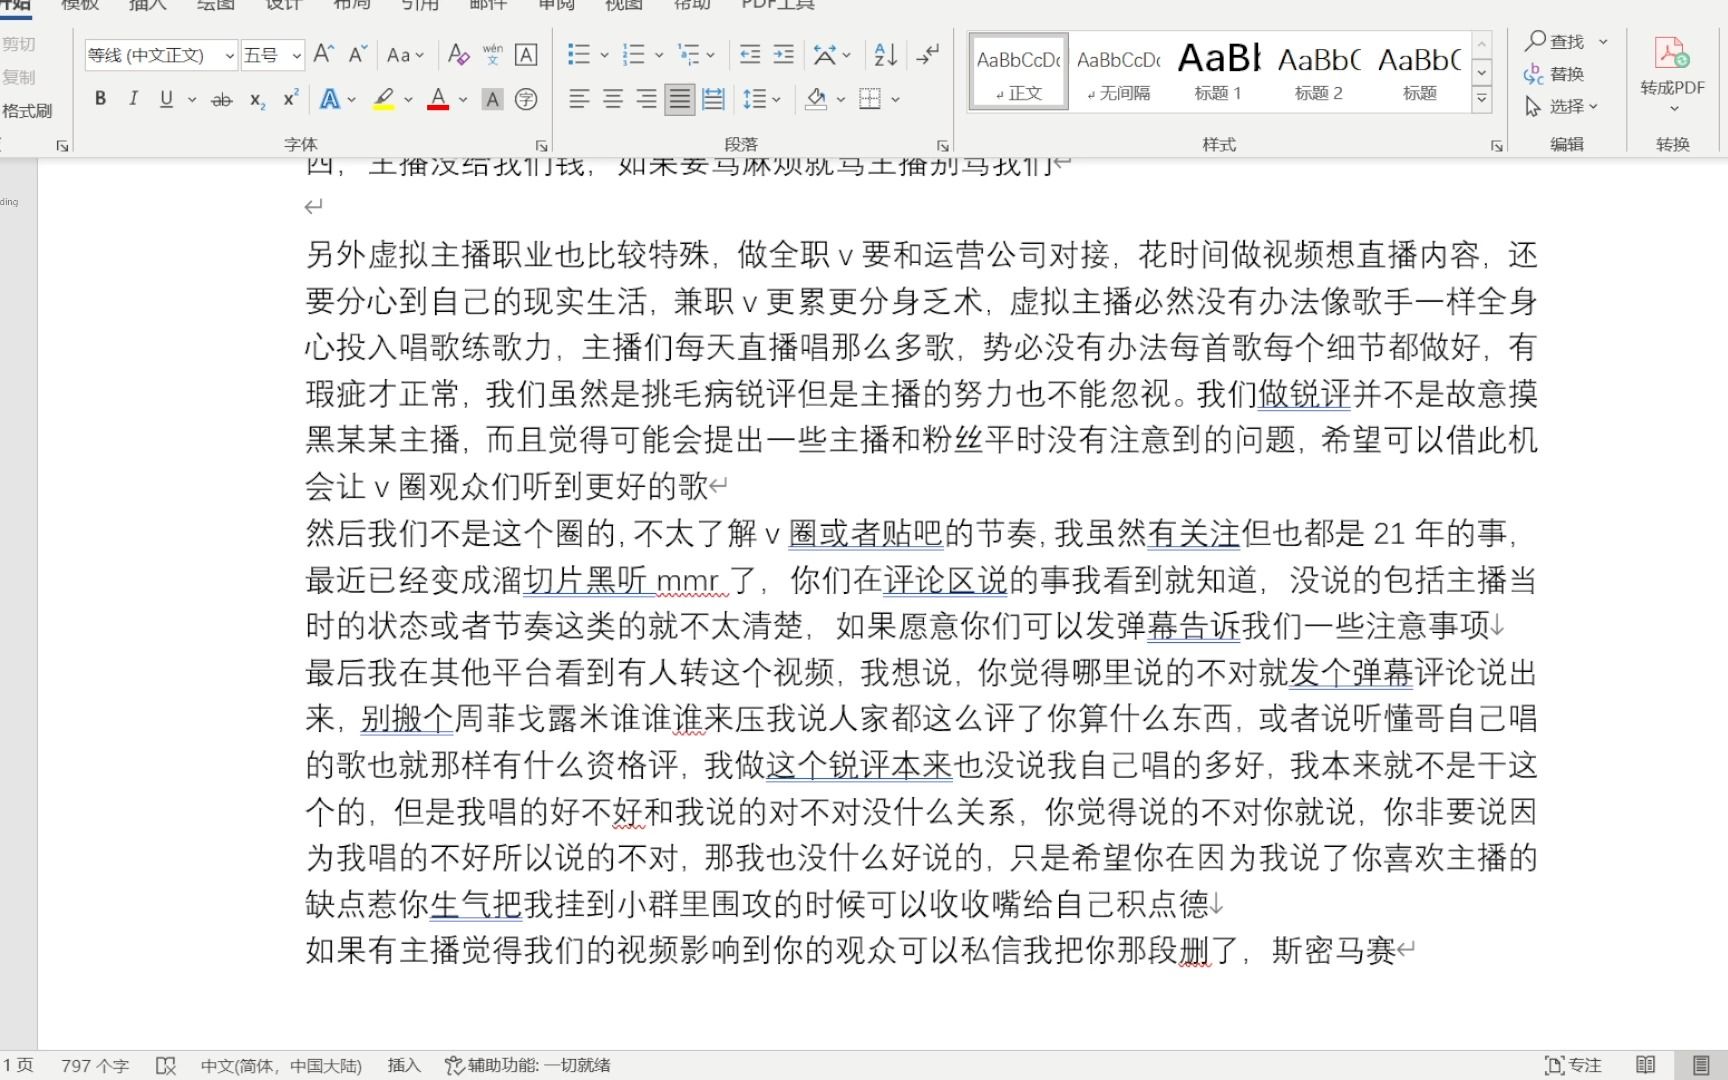Show or hide paragraph marks
This screenshot has width=1728, height=1080.
coord(928,54)
